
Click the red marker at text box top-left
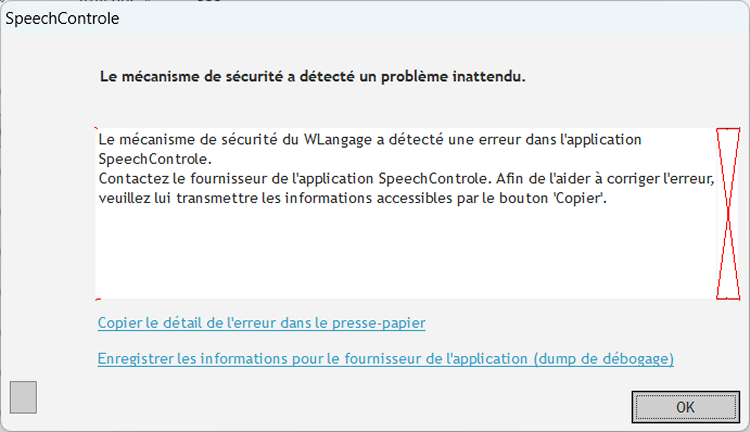click(x=97, y=130)
